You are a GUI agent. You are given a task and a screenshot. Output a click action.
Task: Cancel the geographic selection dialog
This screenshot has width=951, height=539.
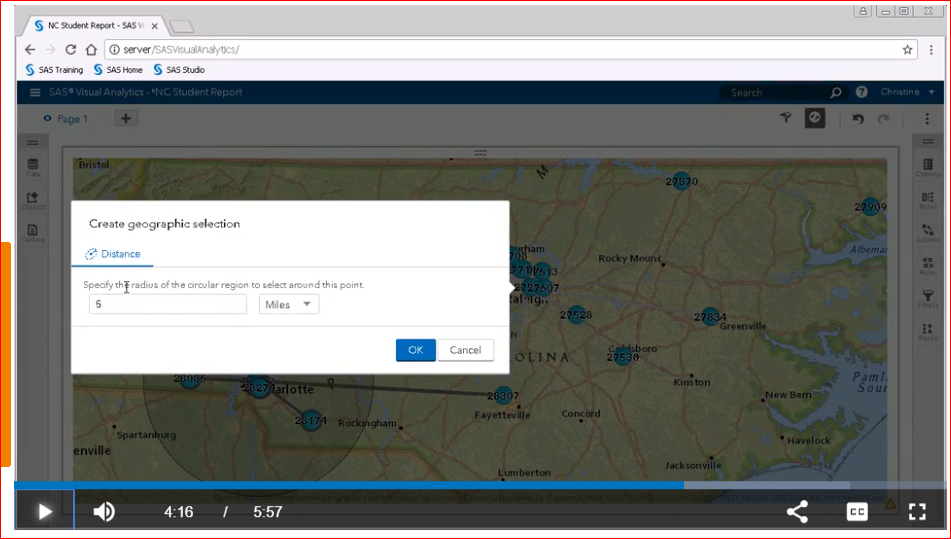(x=465, y=350)
